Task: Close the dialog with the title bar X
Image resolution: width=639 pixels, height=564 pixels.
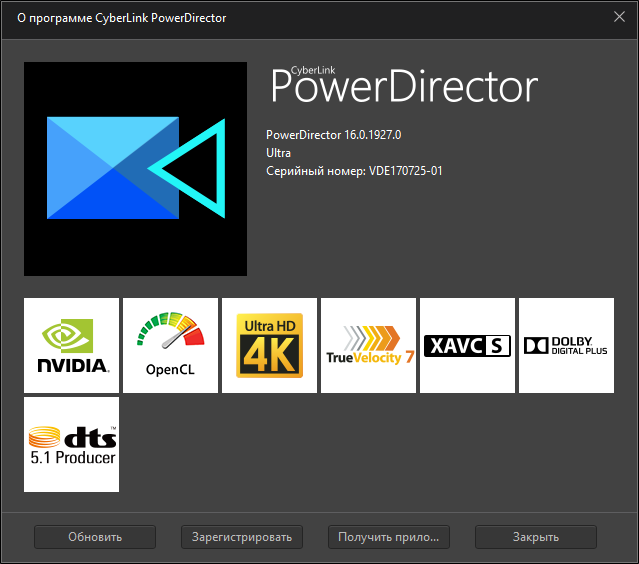Action: pos(619,15)
